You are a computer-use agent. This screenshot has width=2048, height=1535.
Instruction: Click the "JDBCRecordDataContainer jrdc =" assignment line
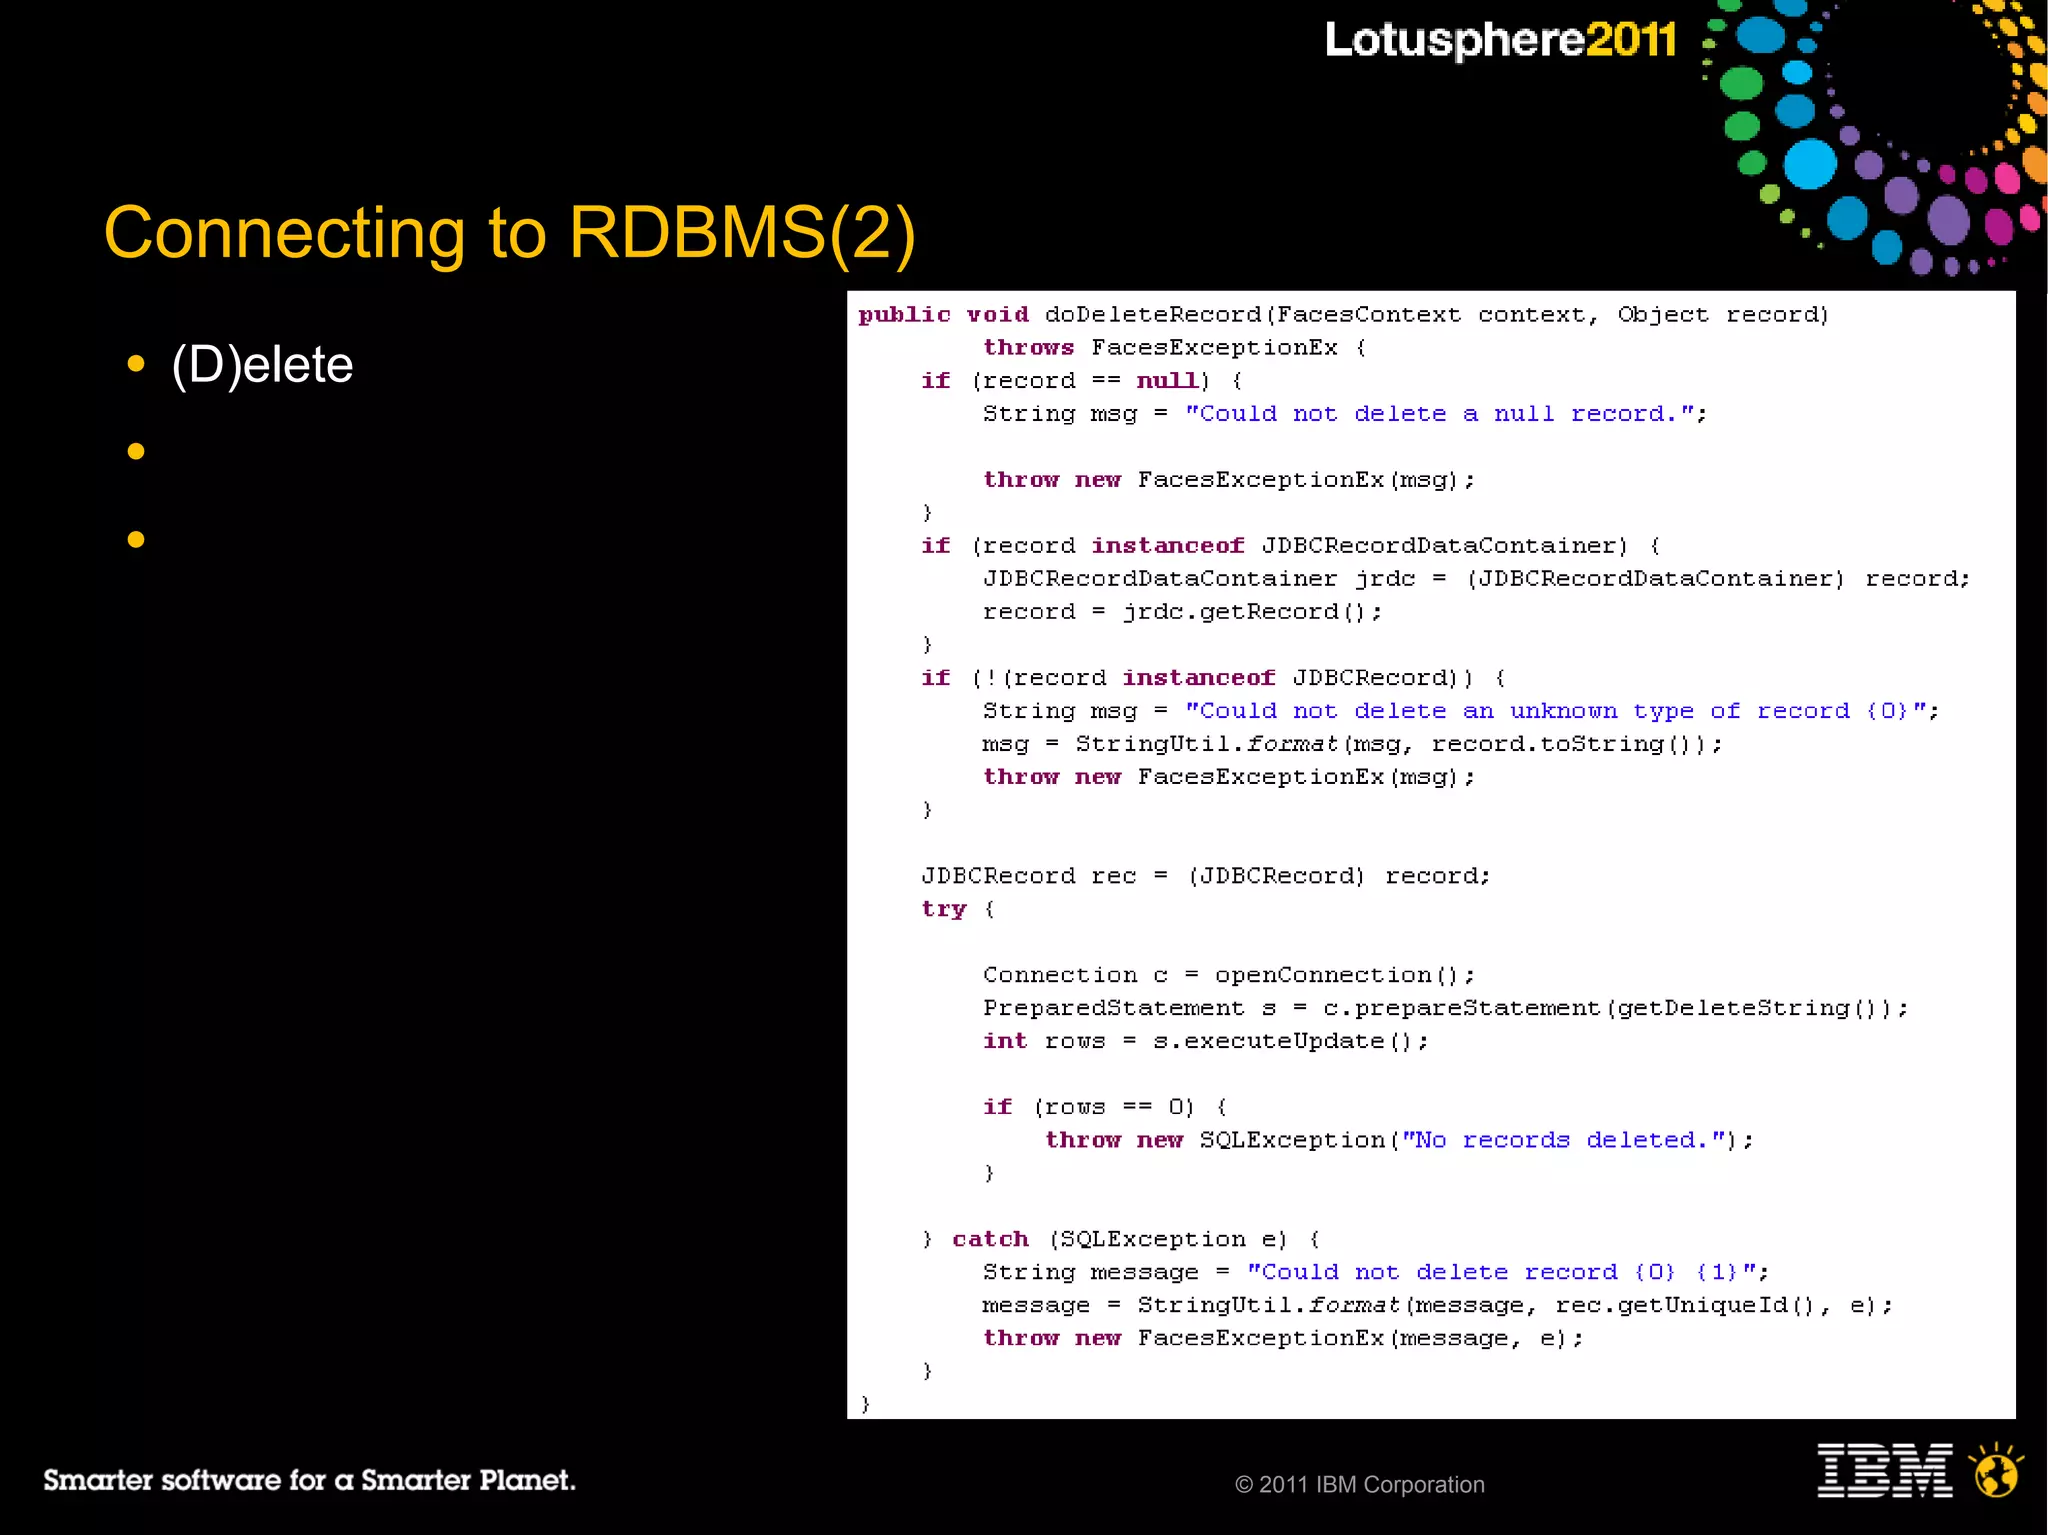[x=1476, y=579]
